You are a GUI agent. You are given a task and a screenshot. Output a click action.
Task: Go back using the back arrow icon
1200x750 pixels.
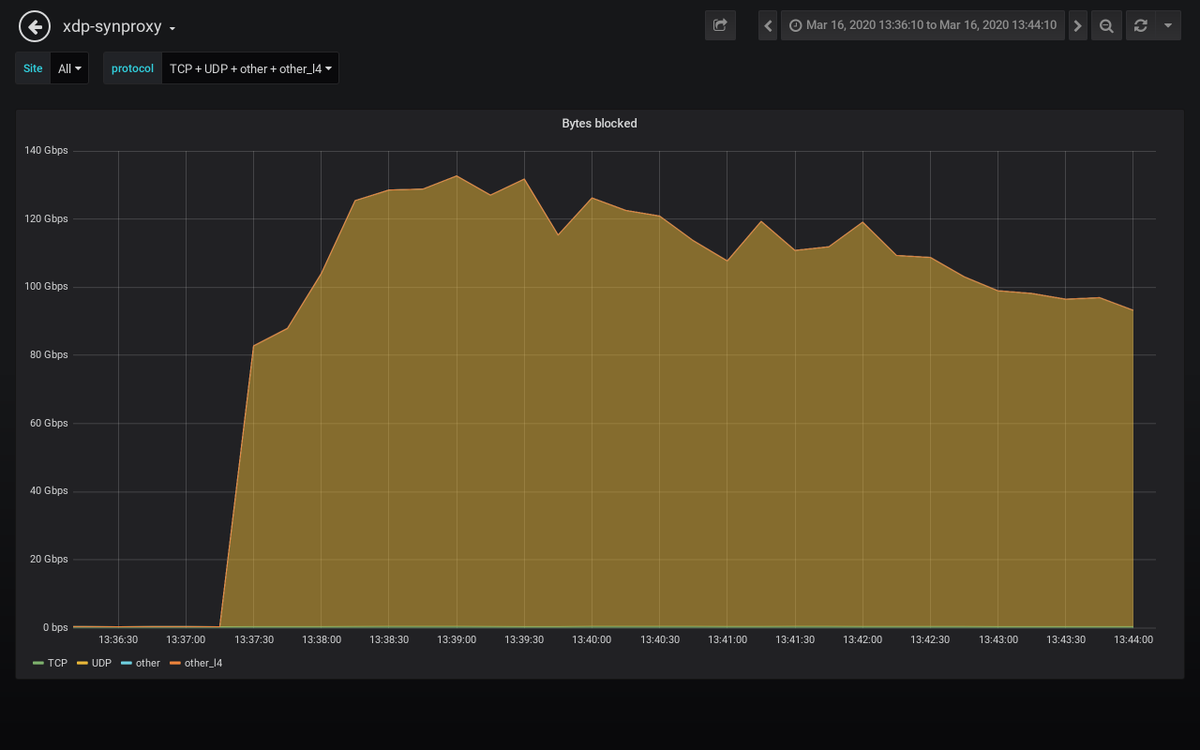pyautogui.click(x=35, y=26)
